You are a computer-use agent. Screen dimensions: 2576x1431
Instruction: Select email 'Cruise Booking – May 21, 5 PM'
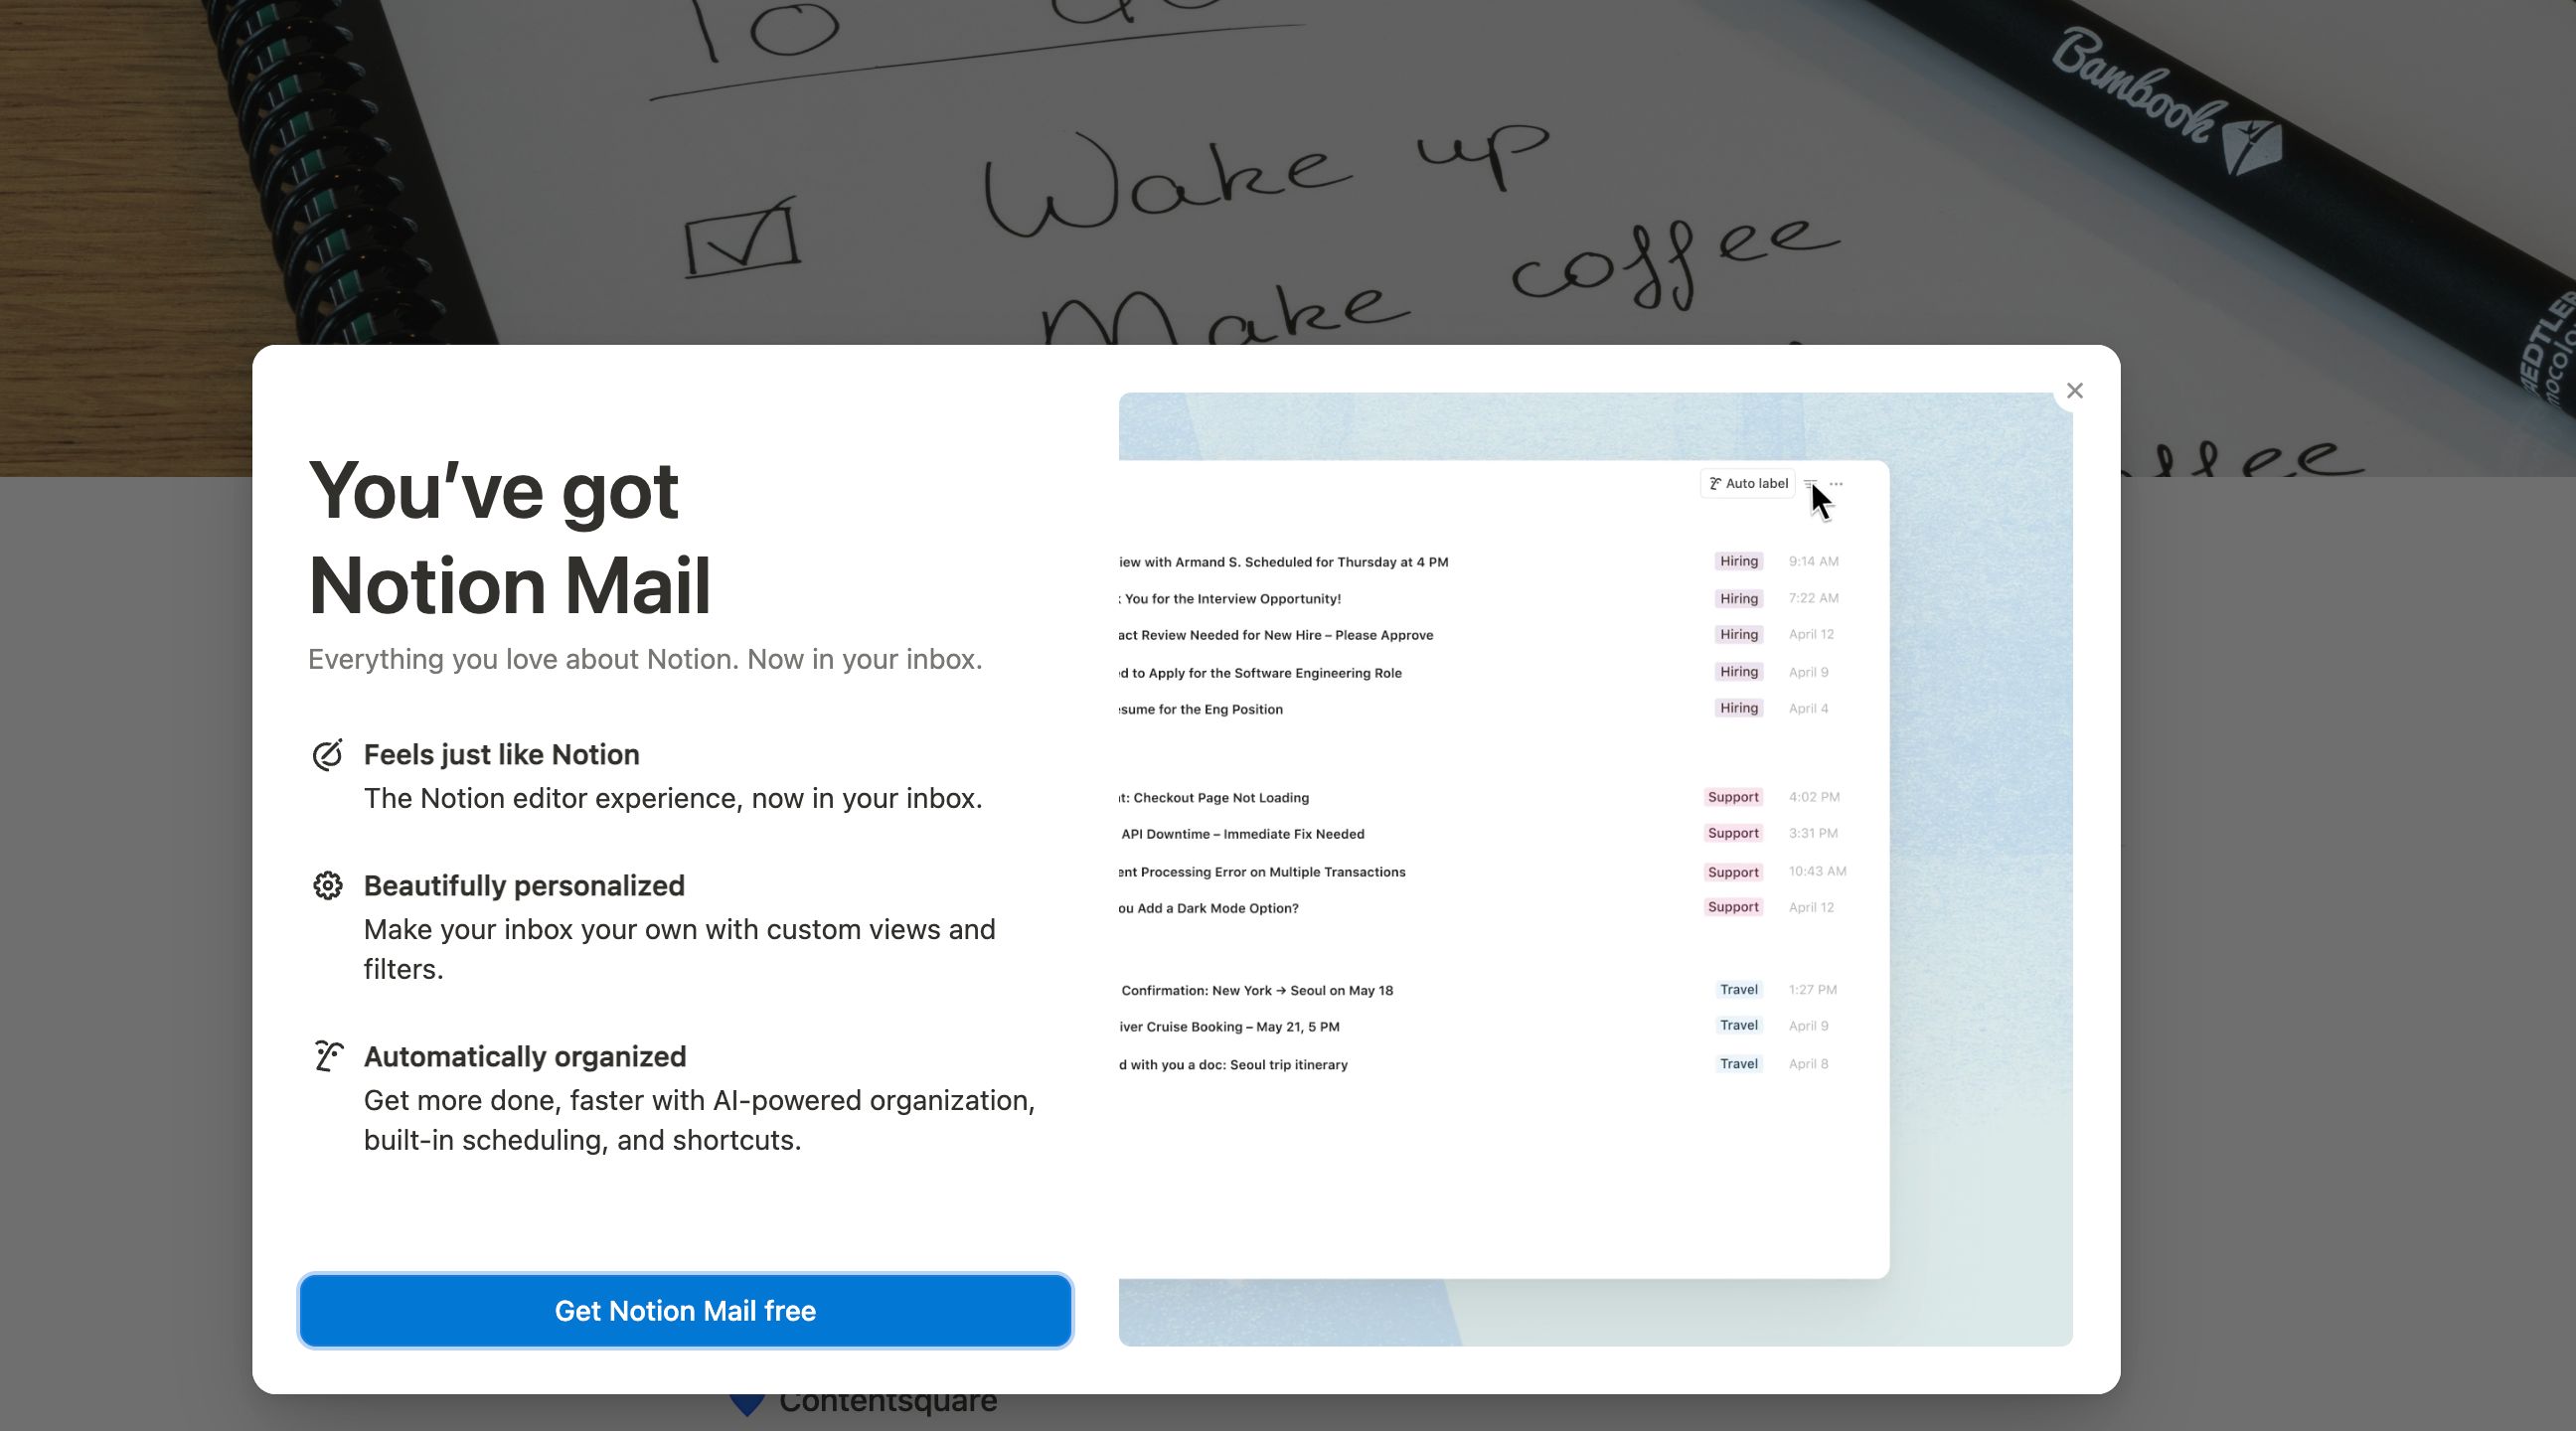pyautogui.click(x=1229, y=1026)
